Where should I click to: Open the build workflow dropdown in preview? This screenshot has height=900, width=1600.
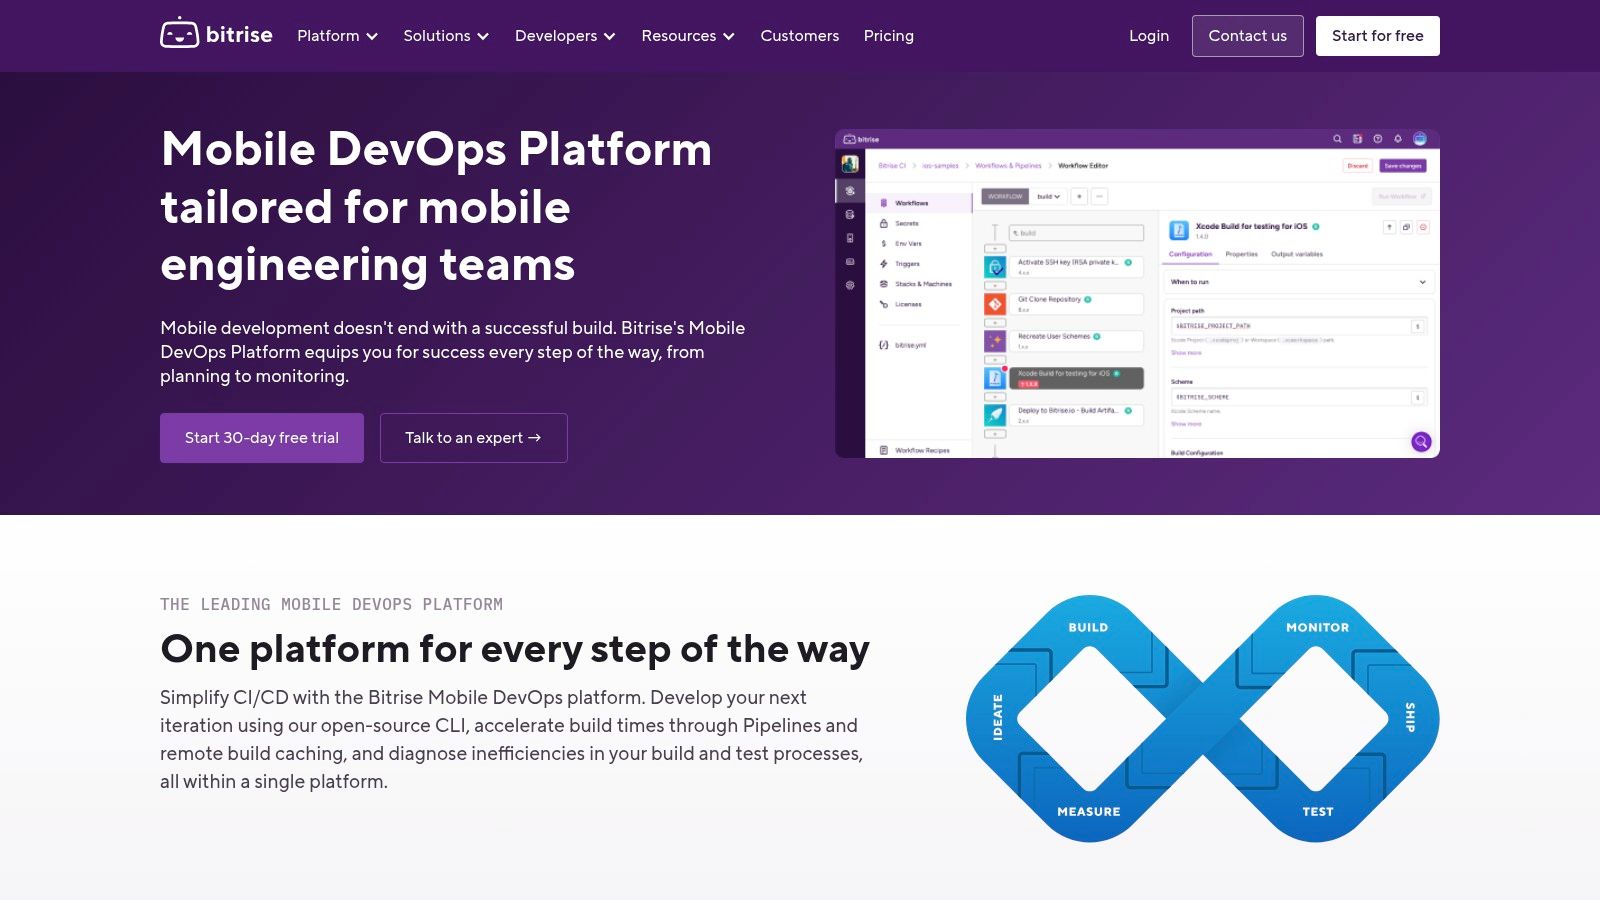point(1048,197)
